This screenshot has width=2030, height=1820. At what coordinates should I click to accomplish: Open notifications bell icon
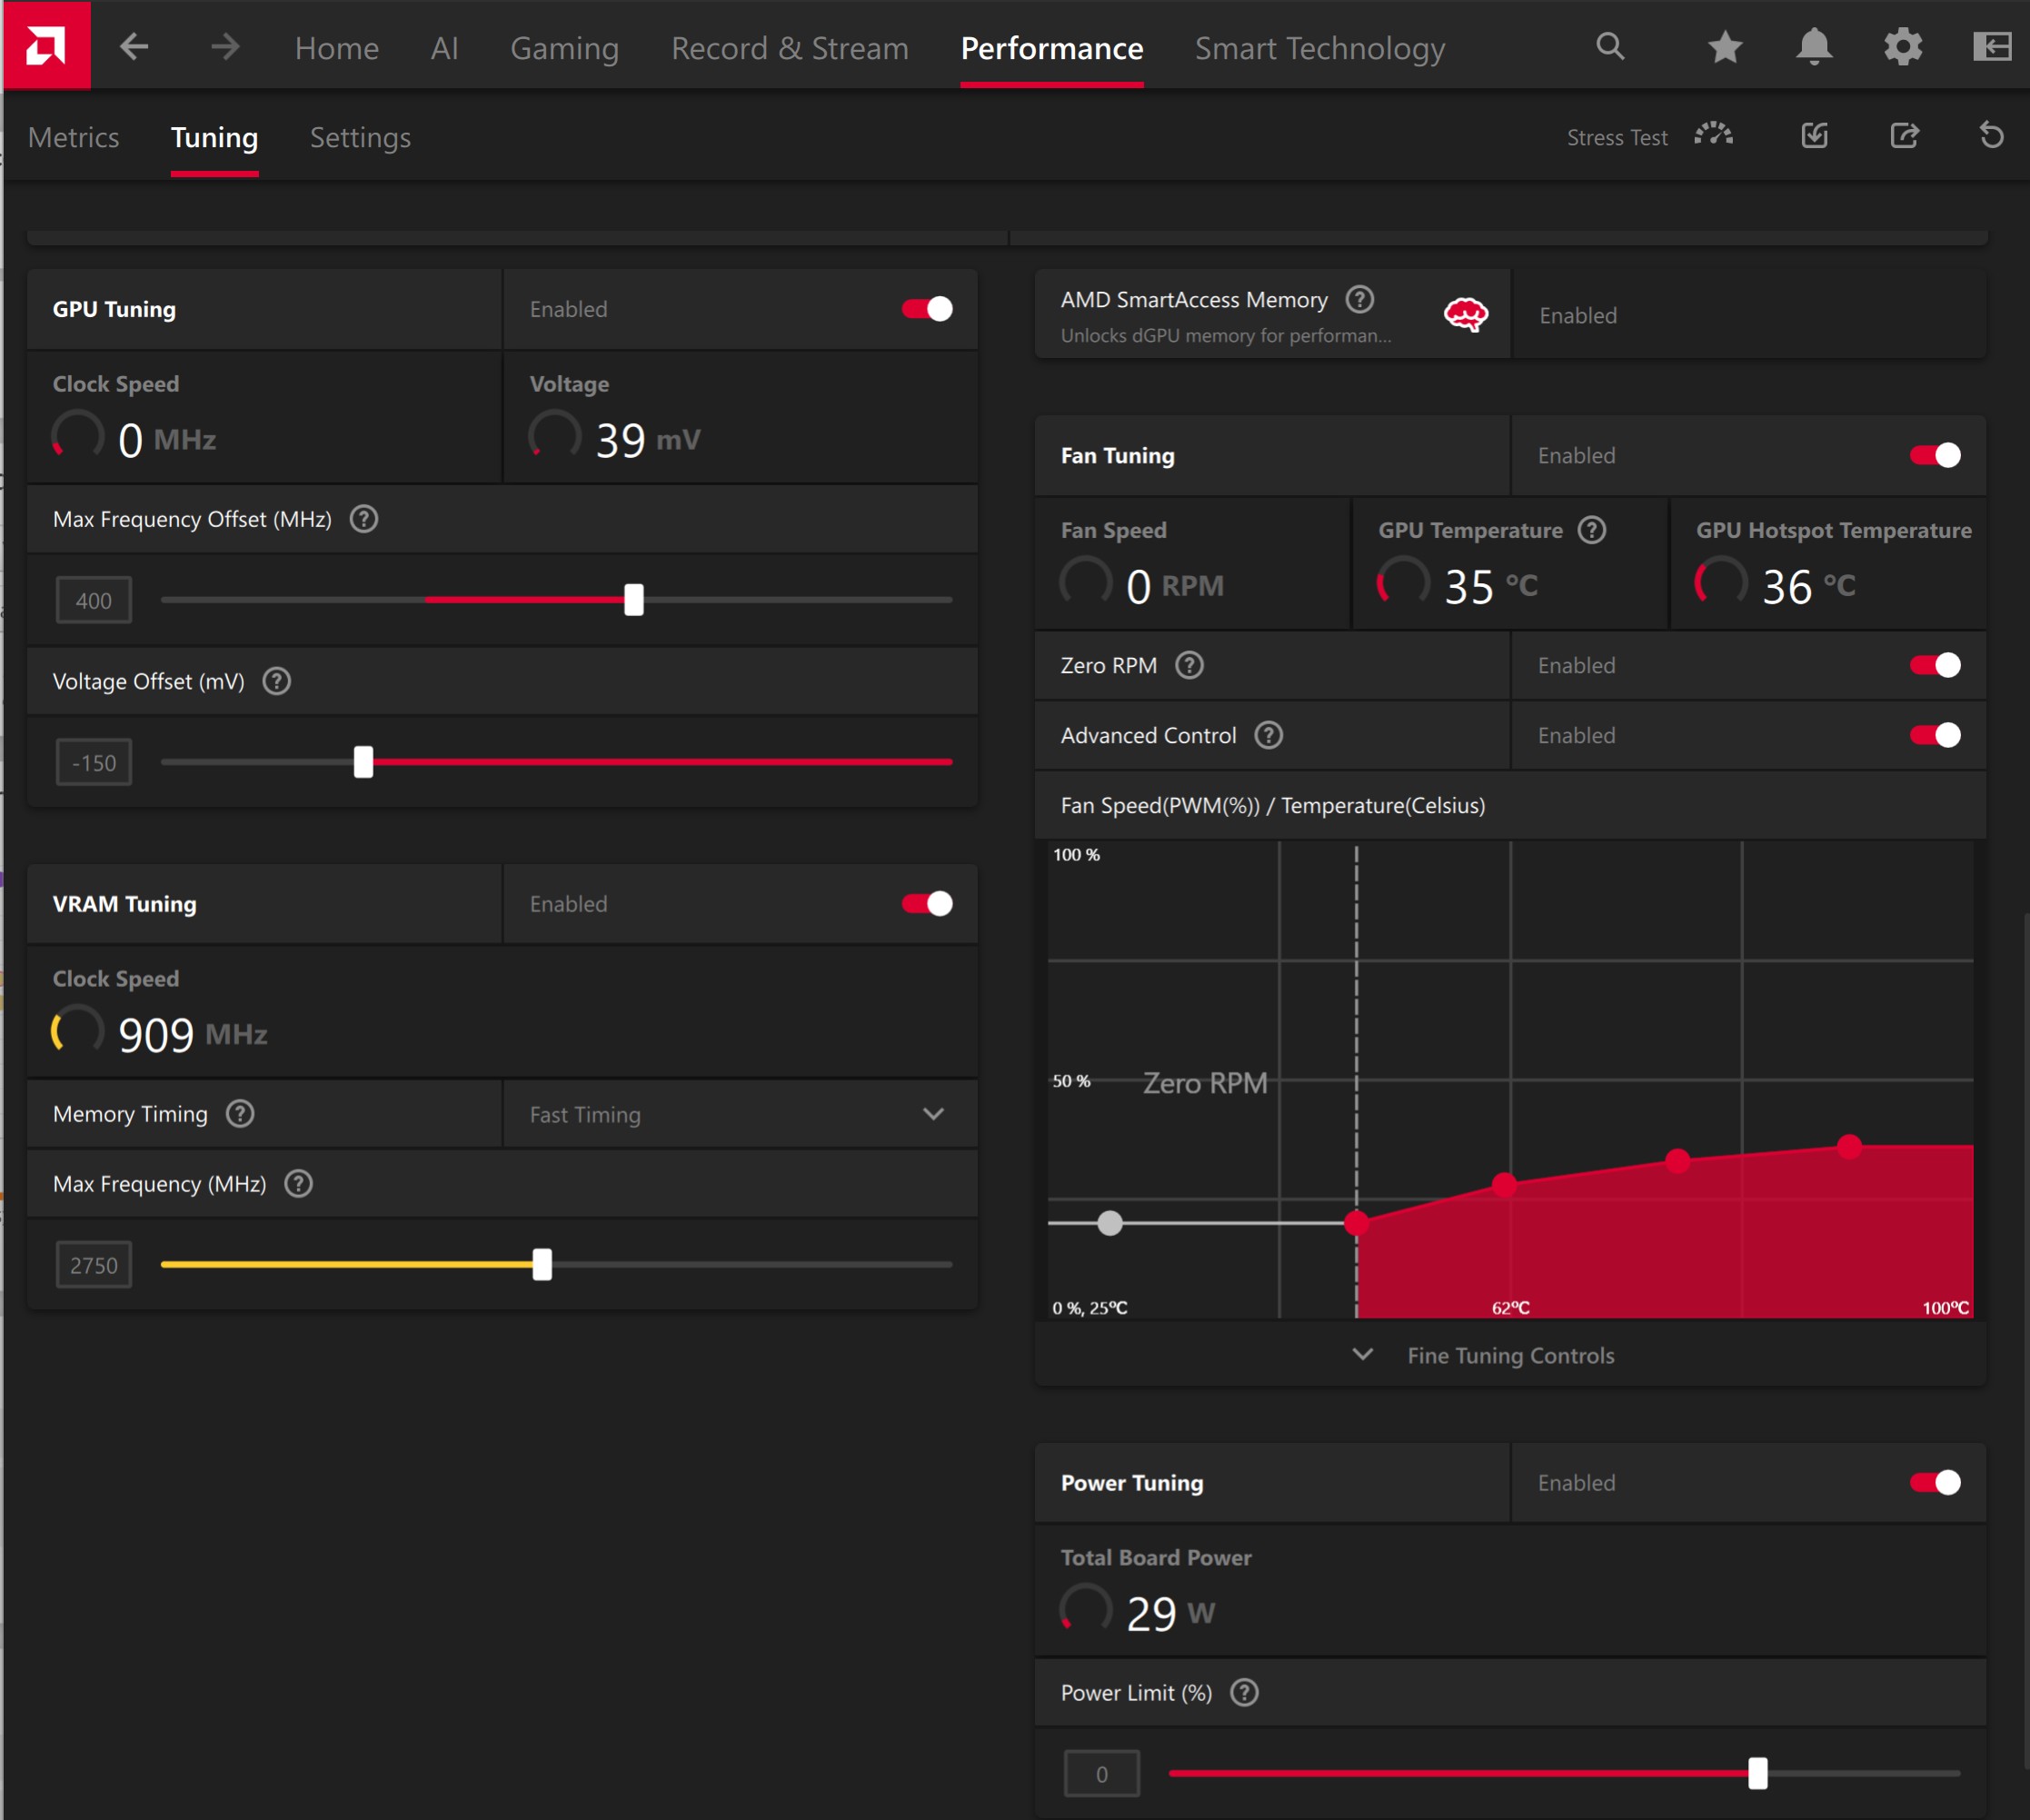pyautogui.click(x=1814, y=47)
